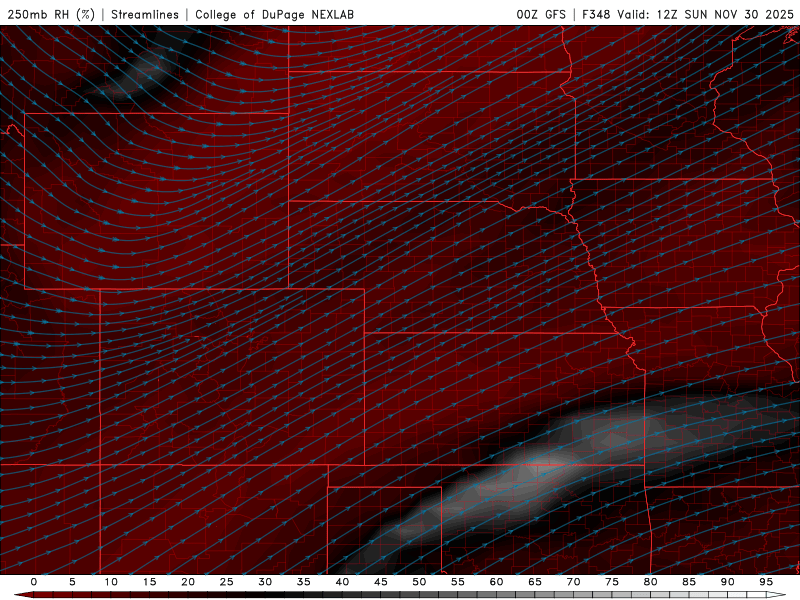Click the 25 label on color scale

pos(226,582)
